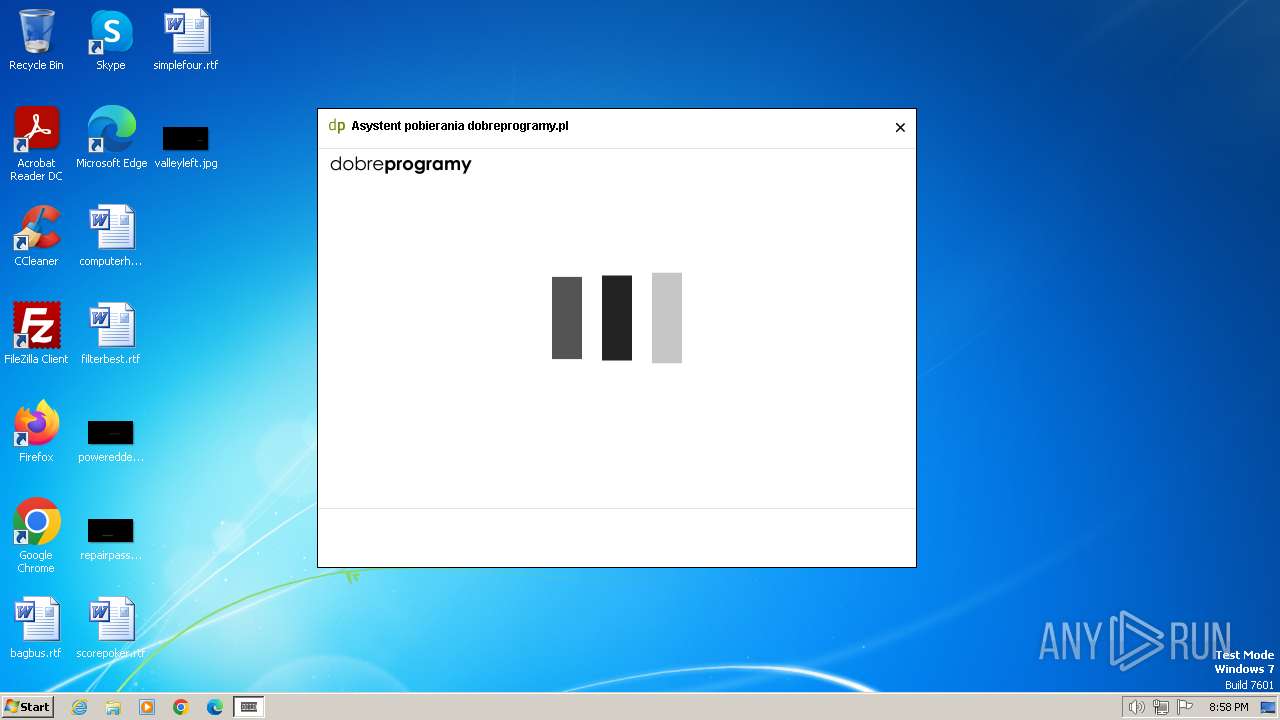Open Google Chrome desktop shortcut
1280x720 pixels.
[x=36, y=536]
